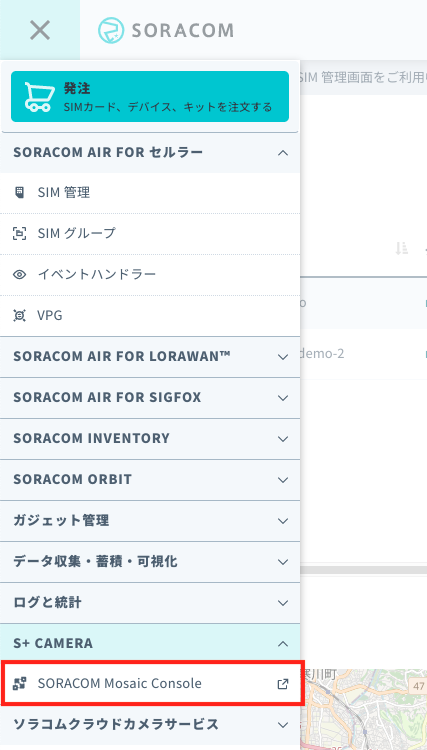Expand SORACOM ORBIT section

[x=150, y=480]
